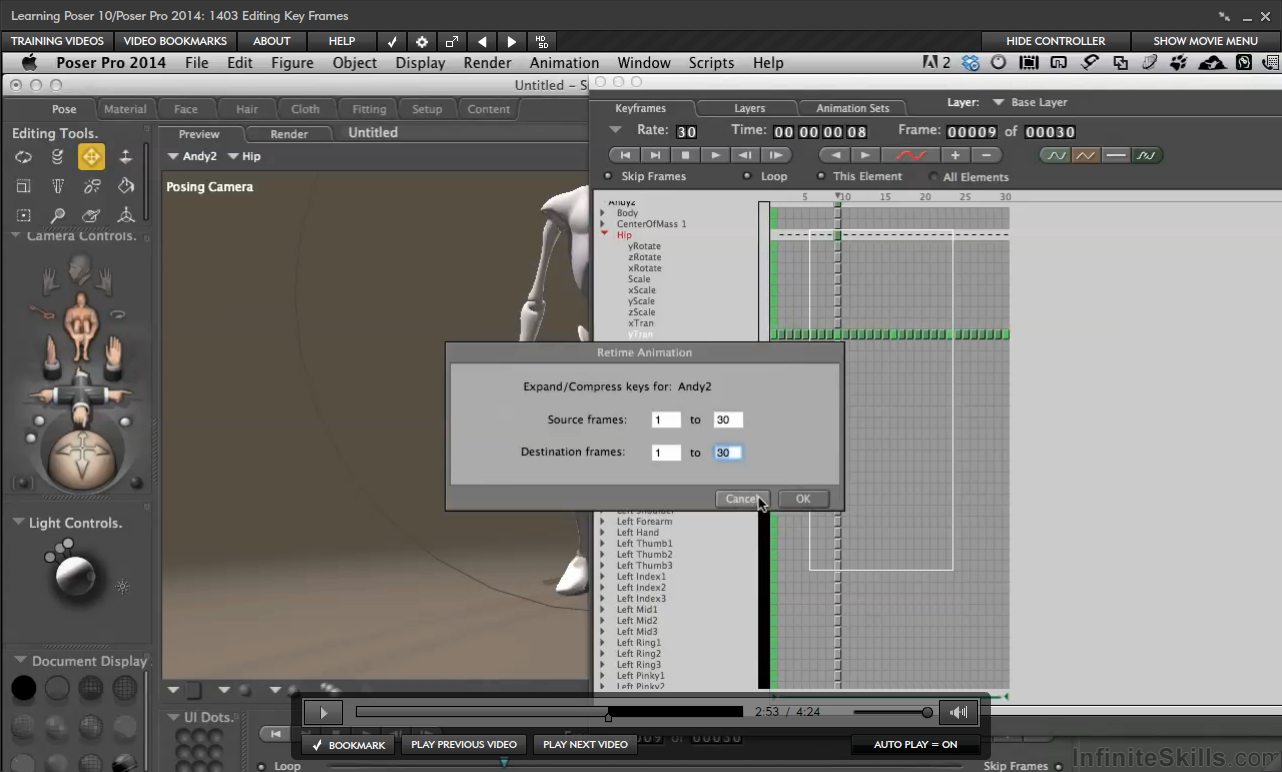1282x772 pixels.
Task: Click PLAY NEXT VIDEO button
Action: click(585, 744)
